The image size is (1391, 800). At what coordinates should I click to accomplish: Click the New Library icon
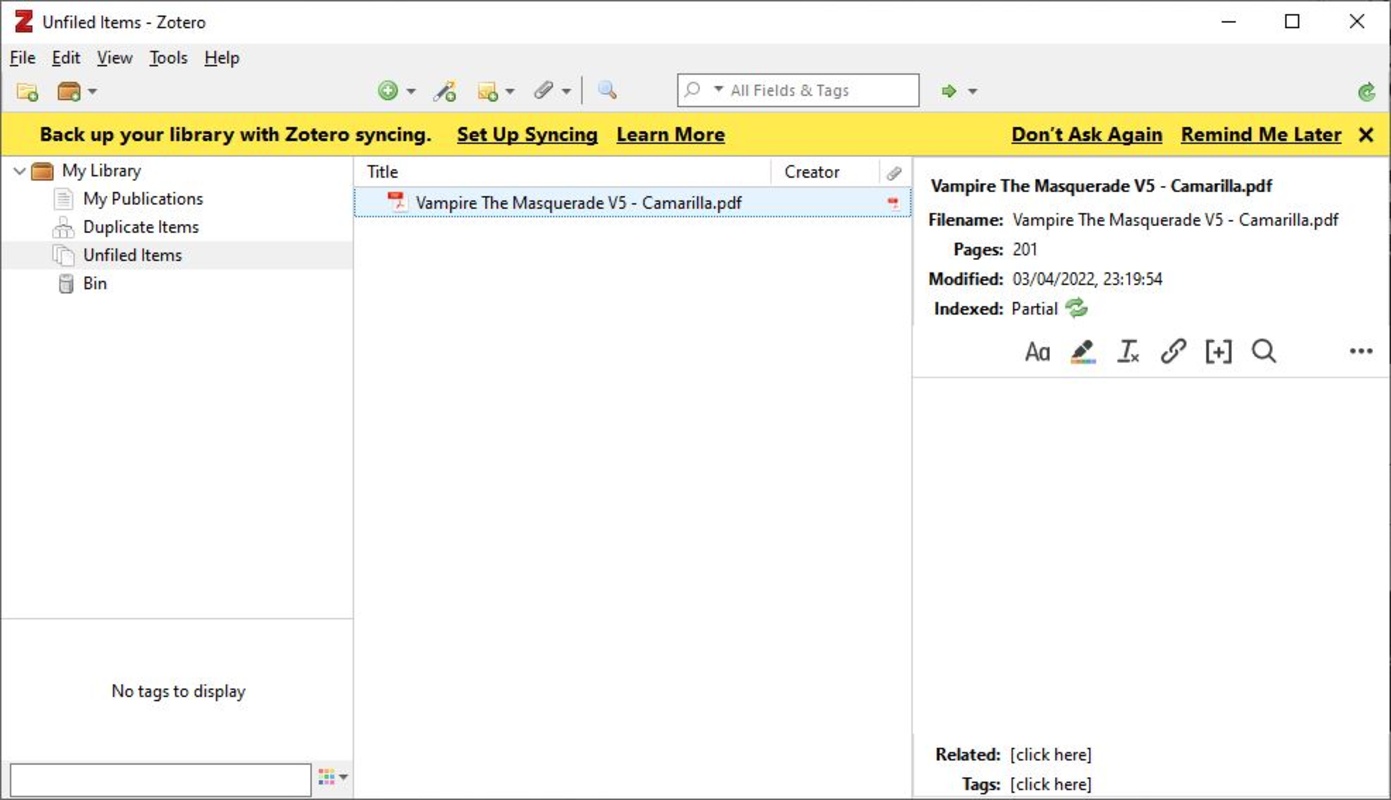point(68,92)
